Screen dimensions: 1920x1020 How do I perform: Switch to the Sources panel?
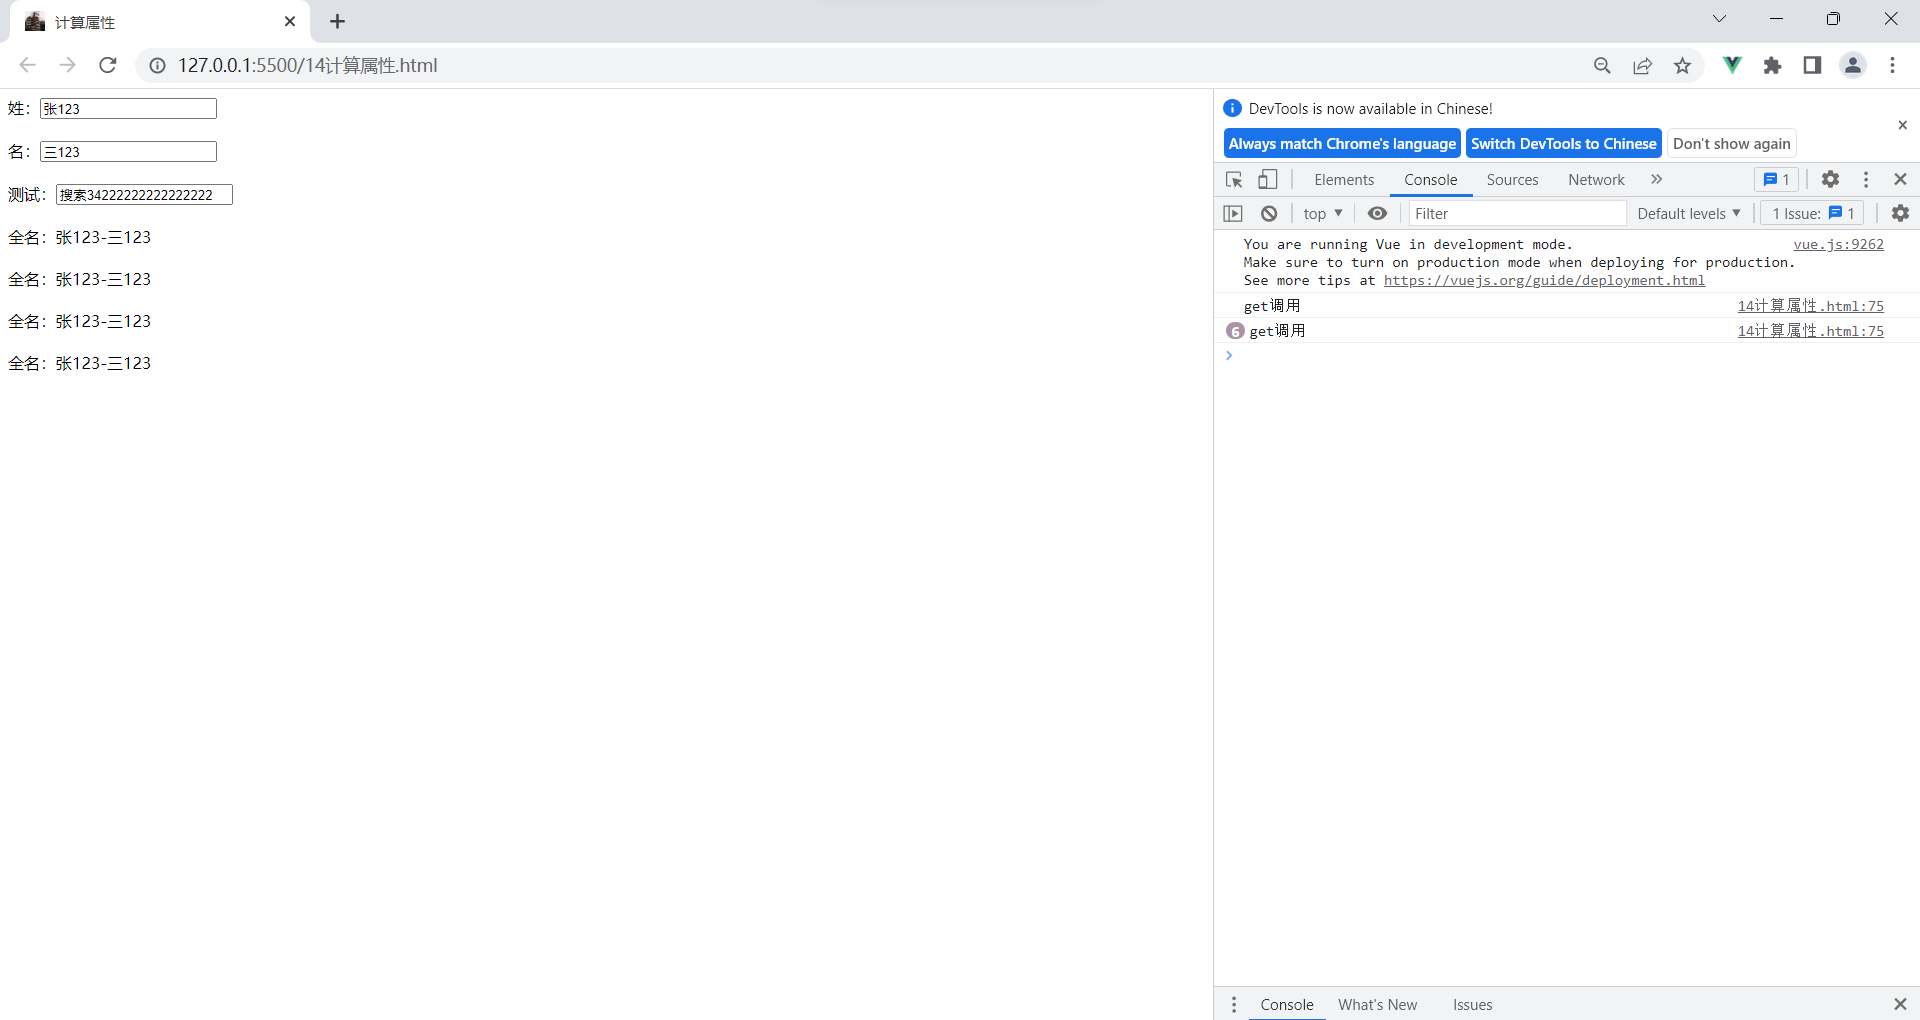tap(1512, 180)
